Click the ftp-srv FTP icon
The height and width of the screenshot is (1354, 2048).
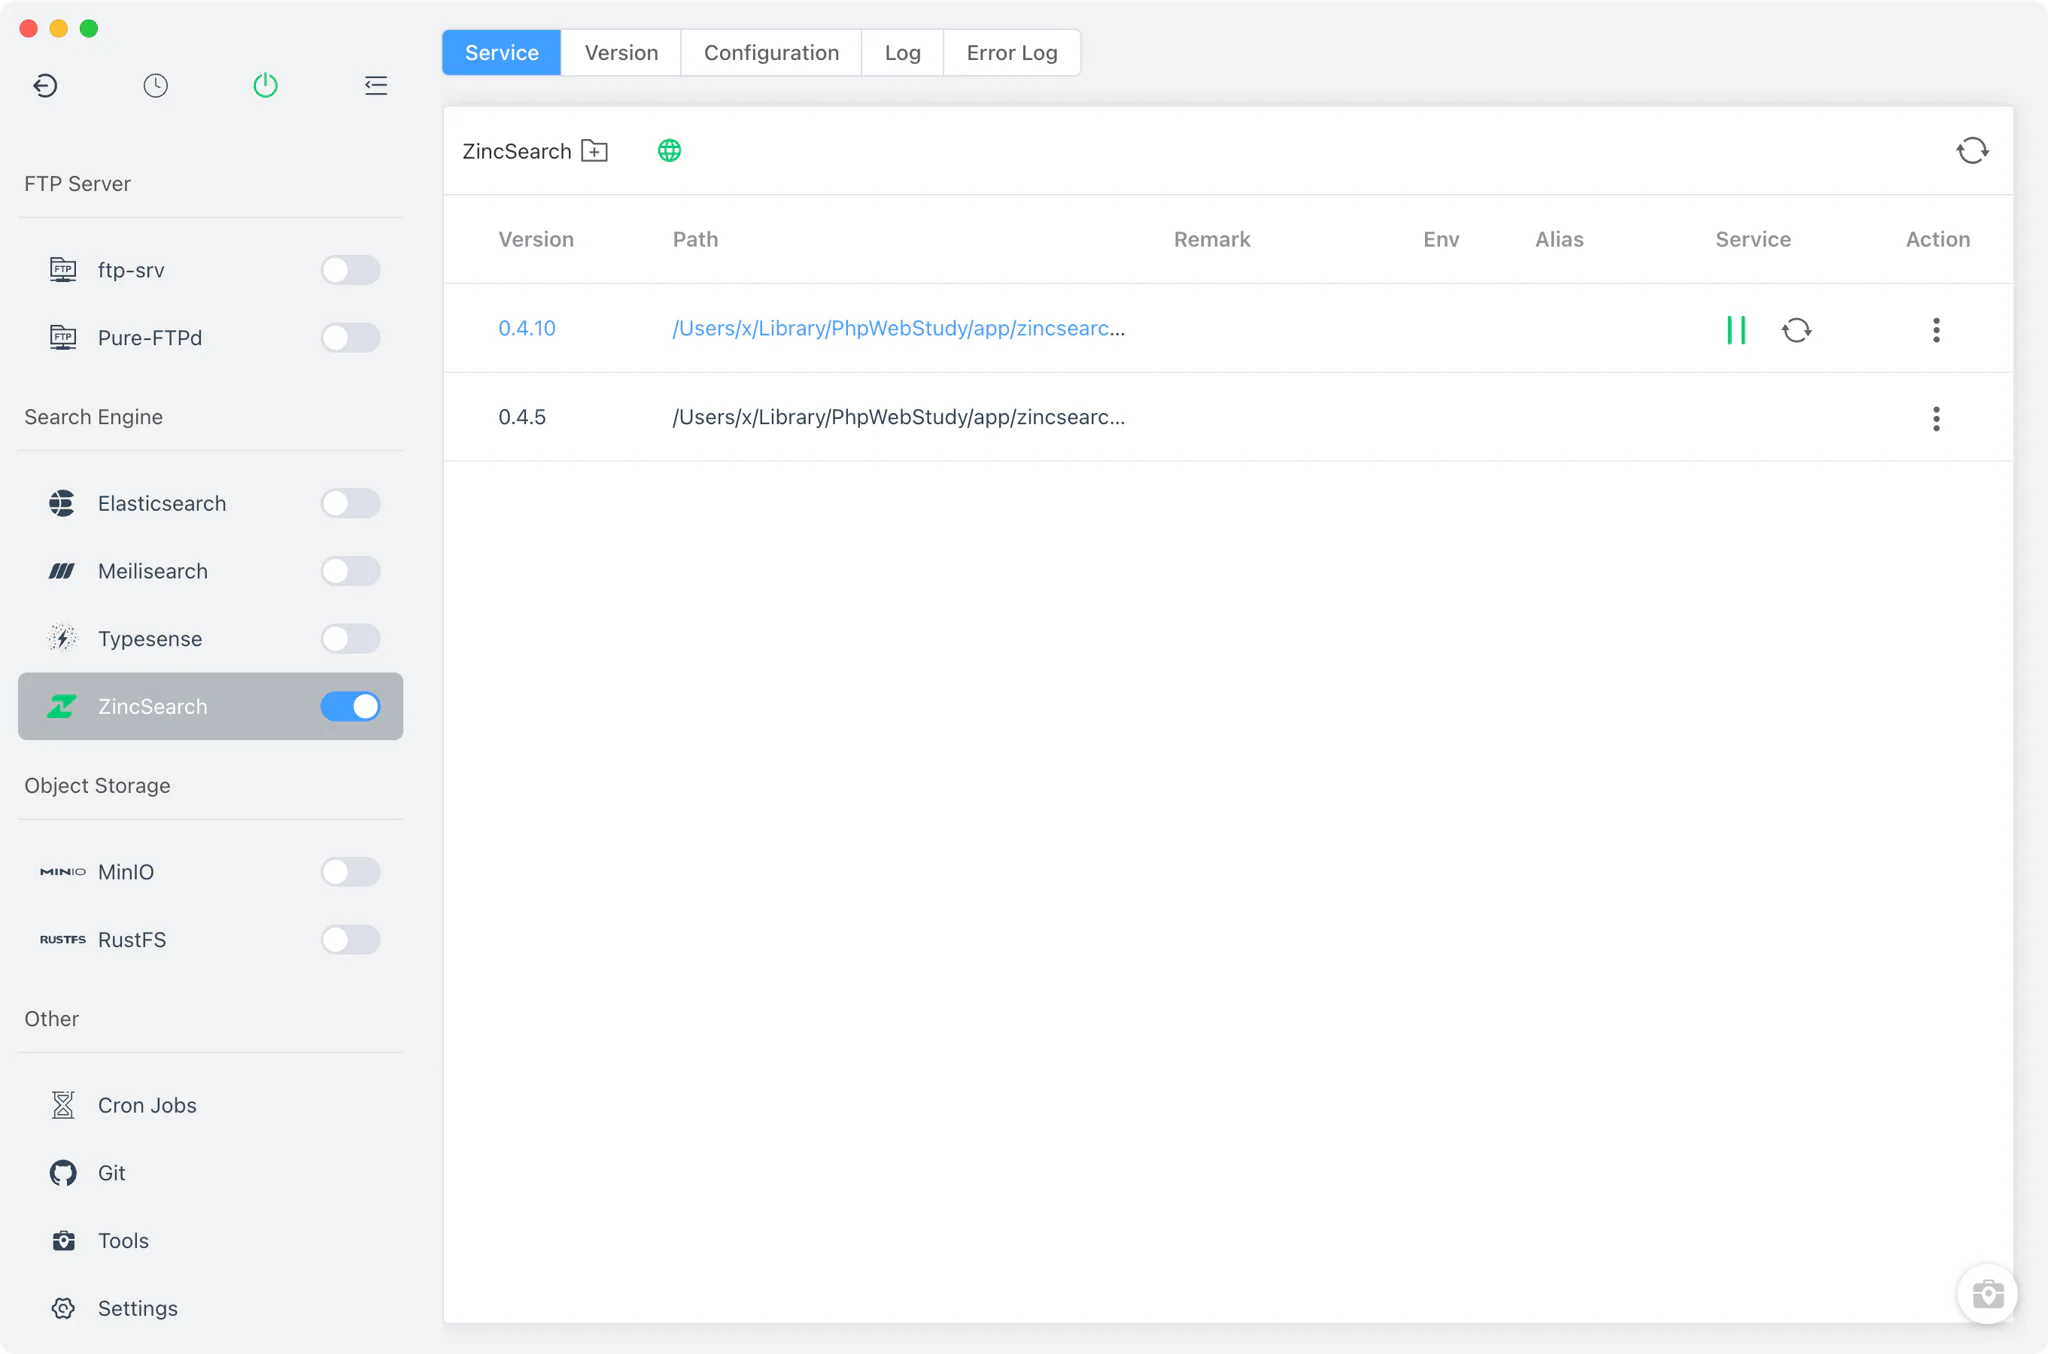coord(63,270)
